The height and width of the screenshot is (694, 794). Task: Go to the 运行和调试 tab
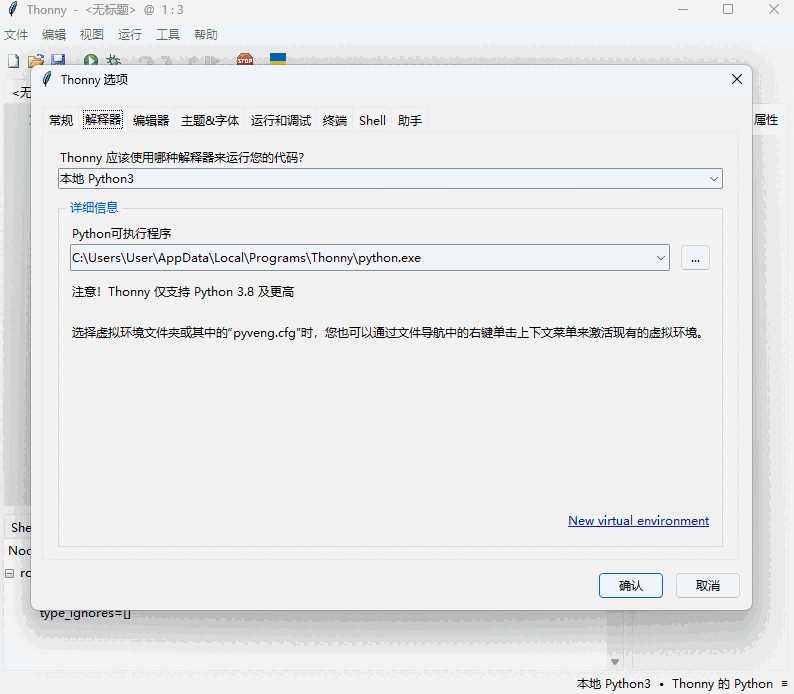tap(281, 120)
